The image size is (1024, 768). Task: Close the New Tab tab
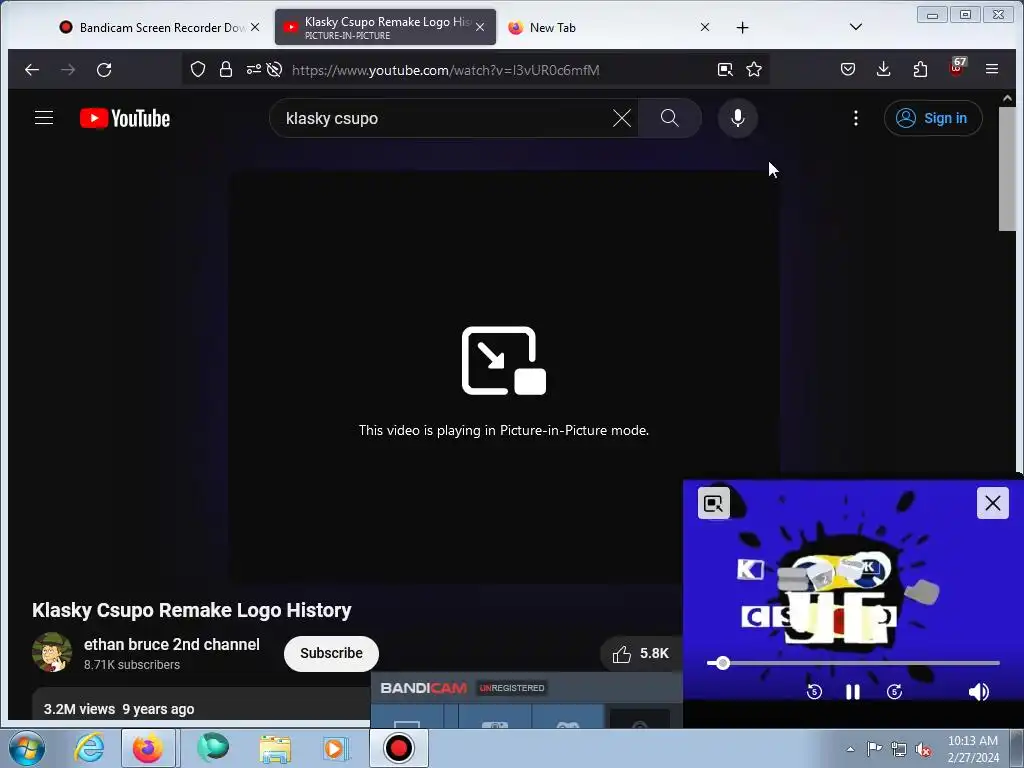(705, 27)
